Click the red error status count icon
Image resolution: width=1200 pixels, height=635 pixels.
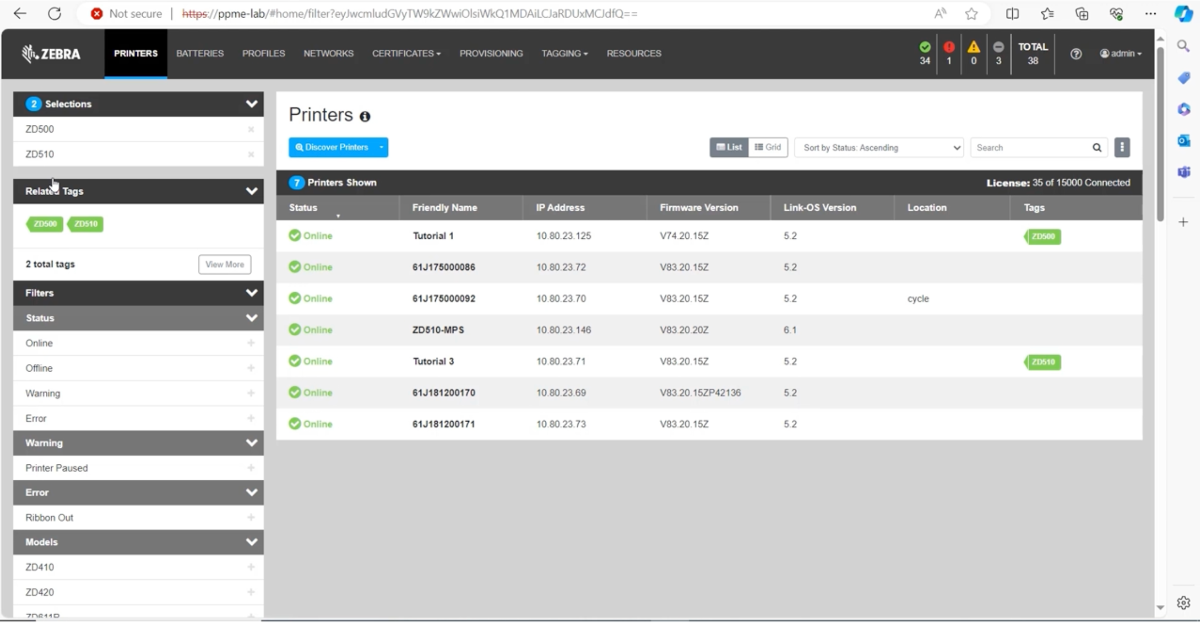pos(949,47)
